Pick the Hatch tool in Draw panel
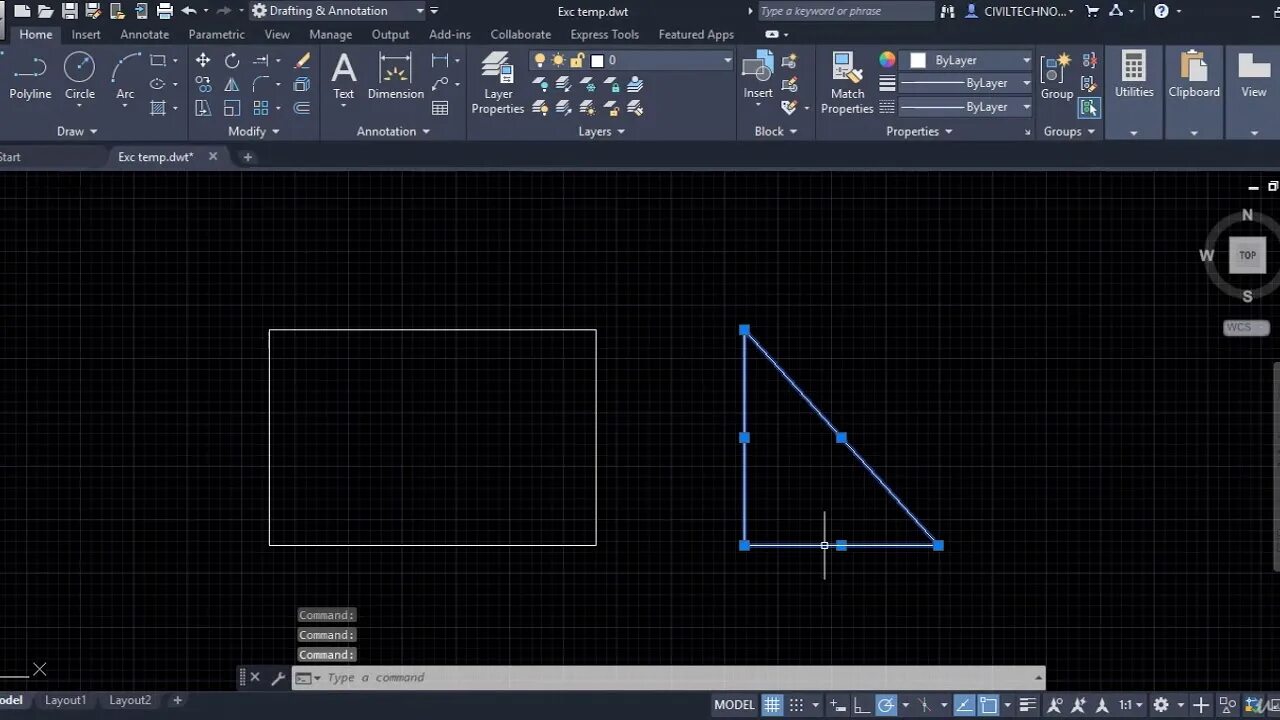The width and height of the screenshot is (1280, 720). tap(157, 108)
